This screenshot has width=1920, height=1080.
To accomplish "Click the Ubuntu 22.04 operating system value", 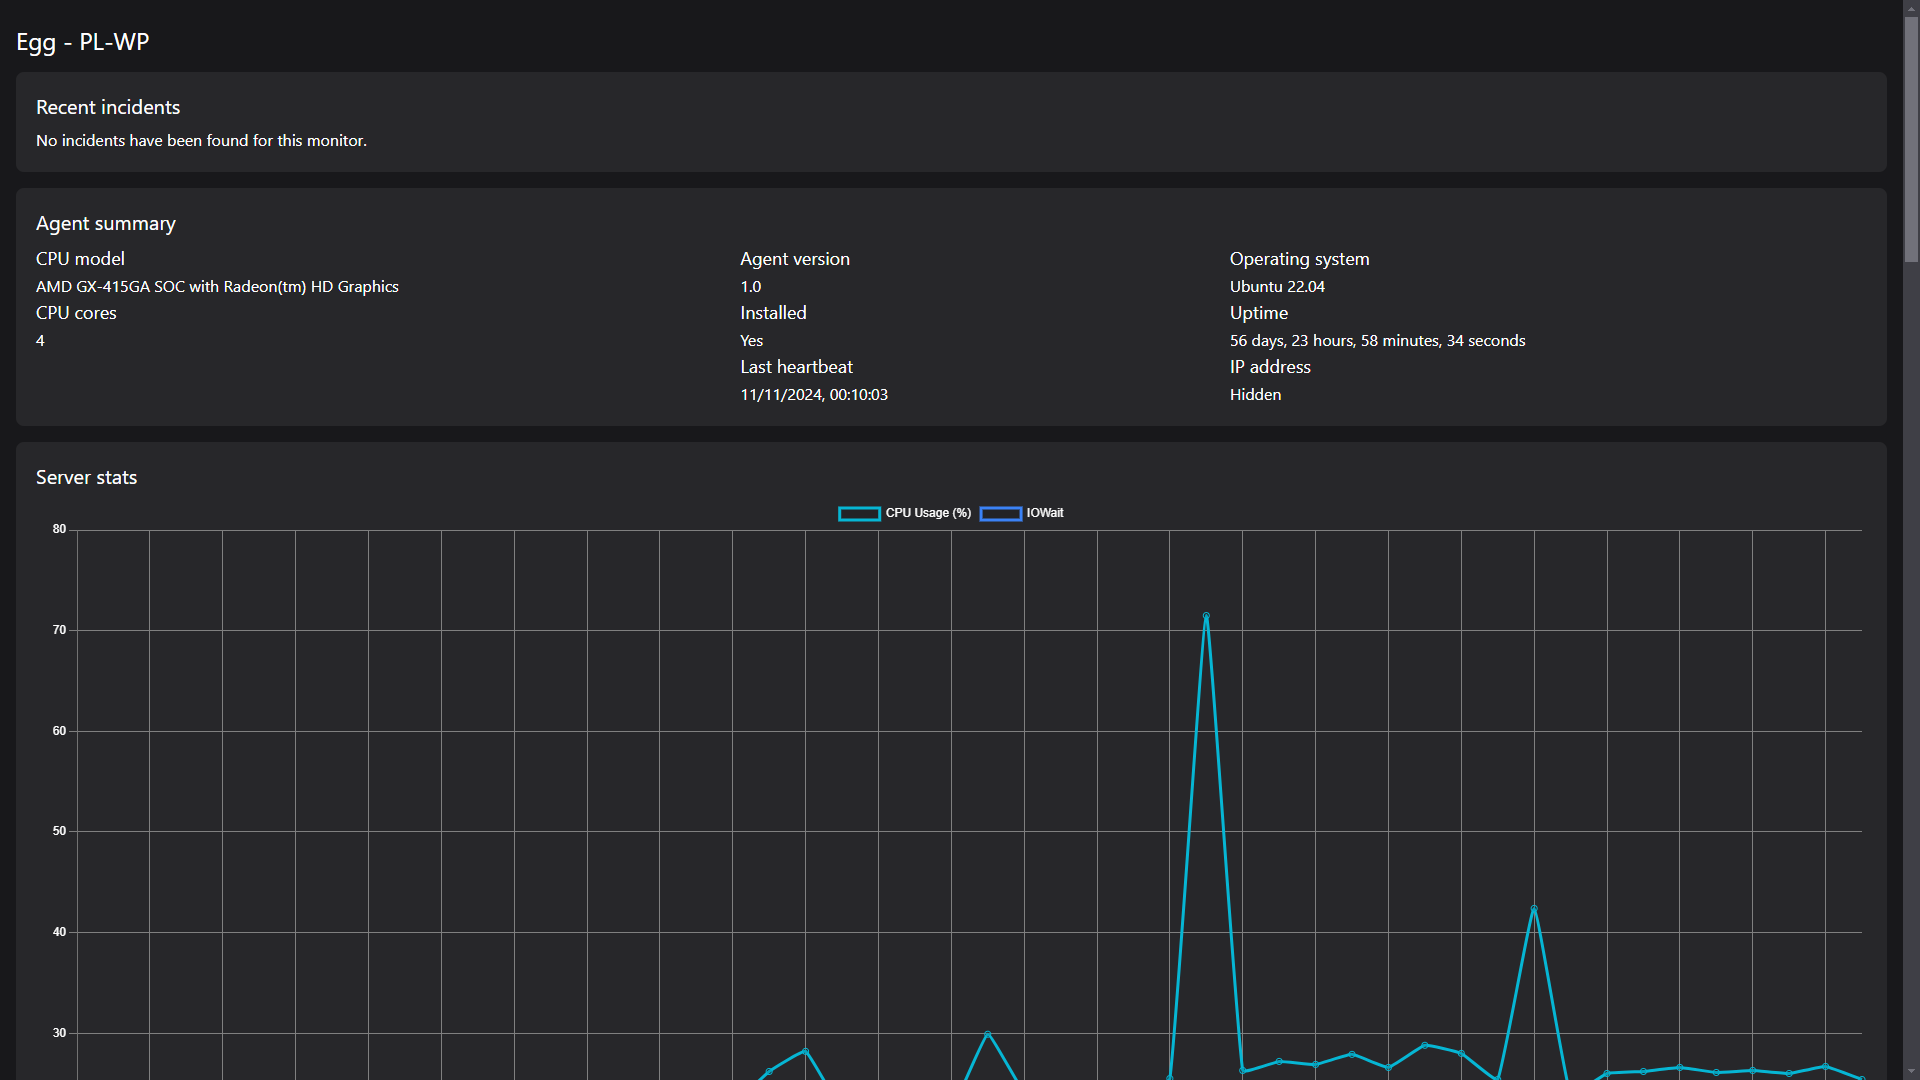I will [1277, 287].
